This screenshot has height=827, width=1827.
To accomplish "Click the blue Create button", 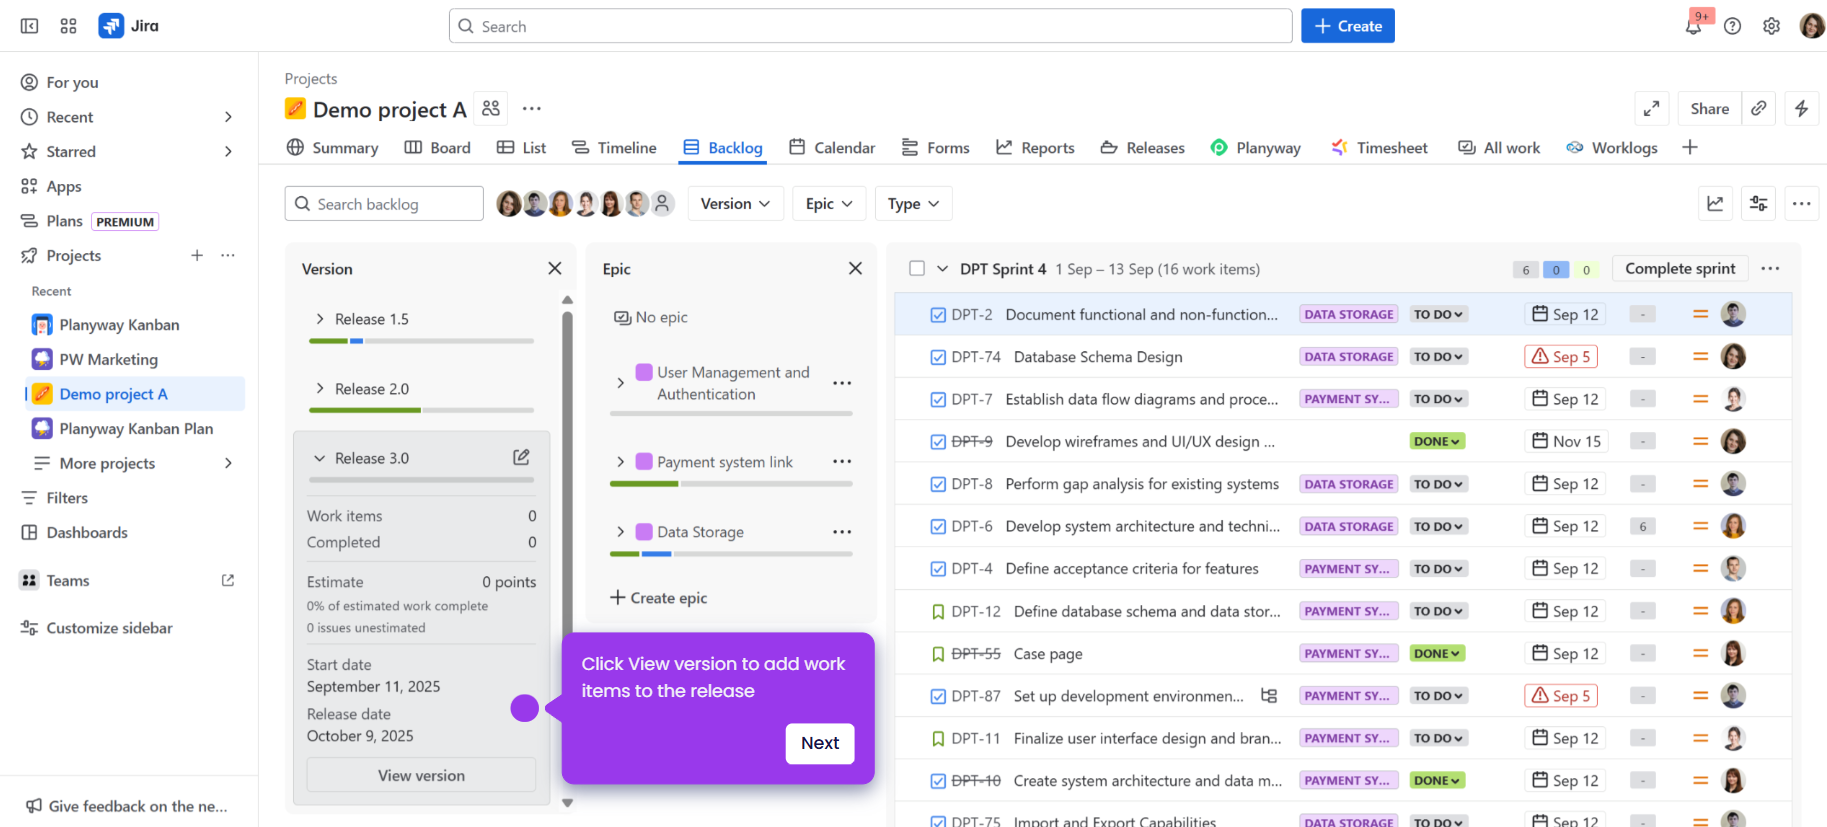I will coord(1347,26).
